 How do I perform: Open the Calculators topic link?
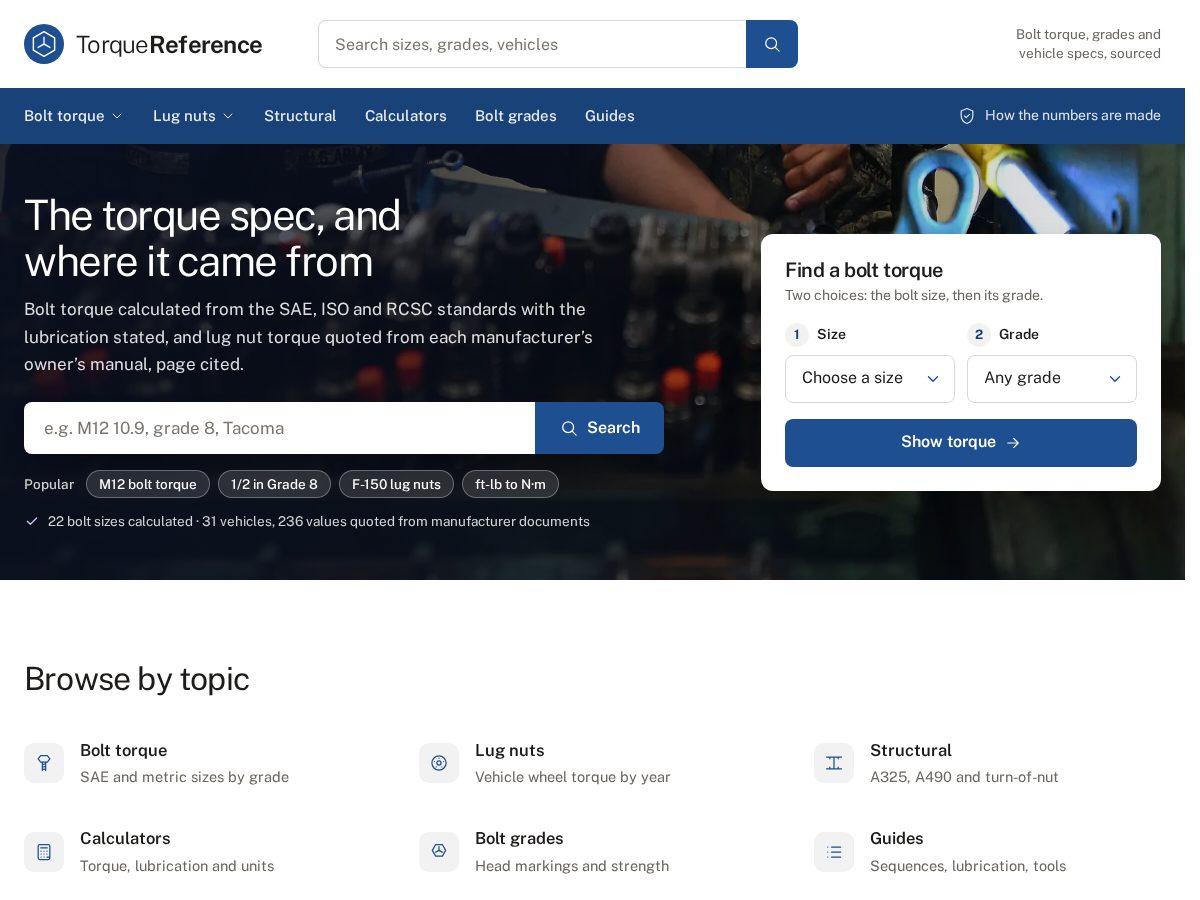pyautogui.click(x=125, y=838)
